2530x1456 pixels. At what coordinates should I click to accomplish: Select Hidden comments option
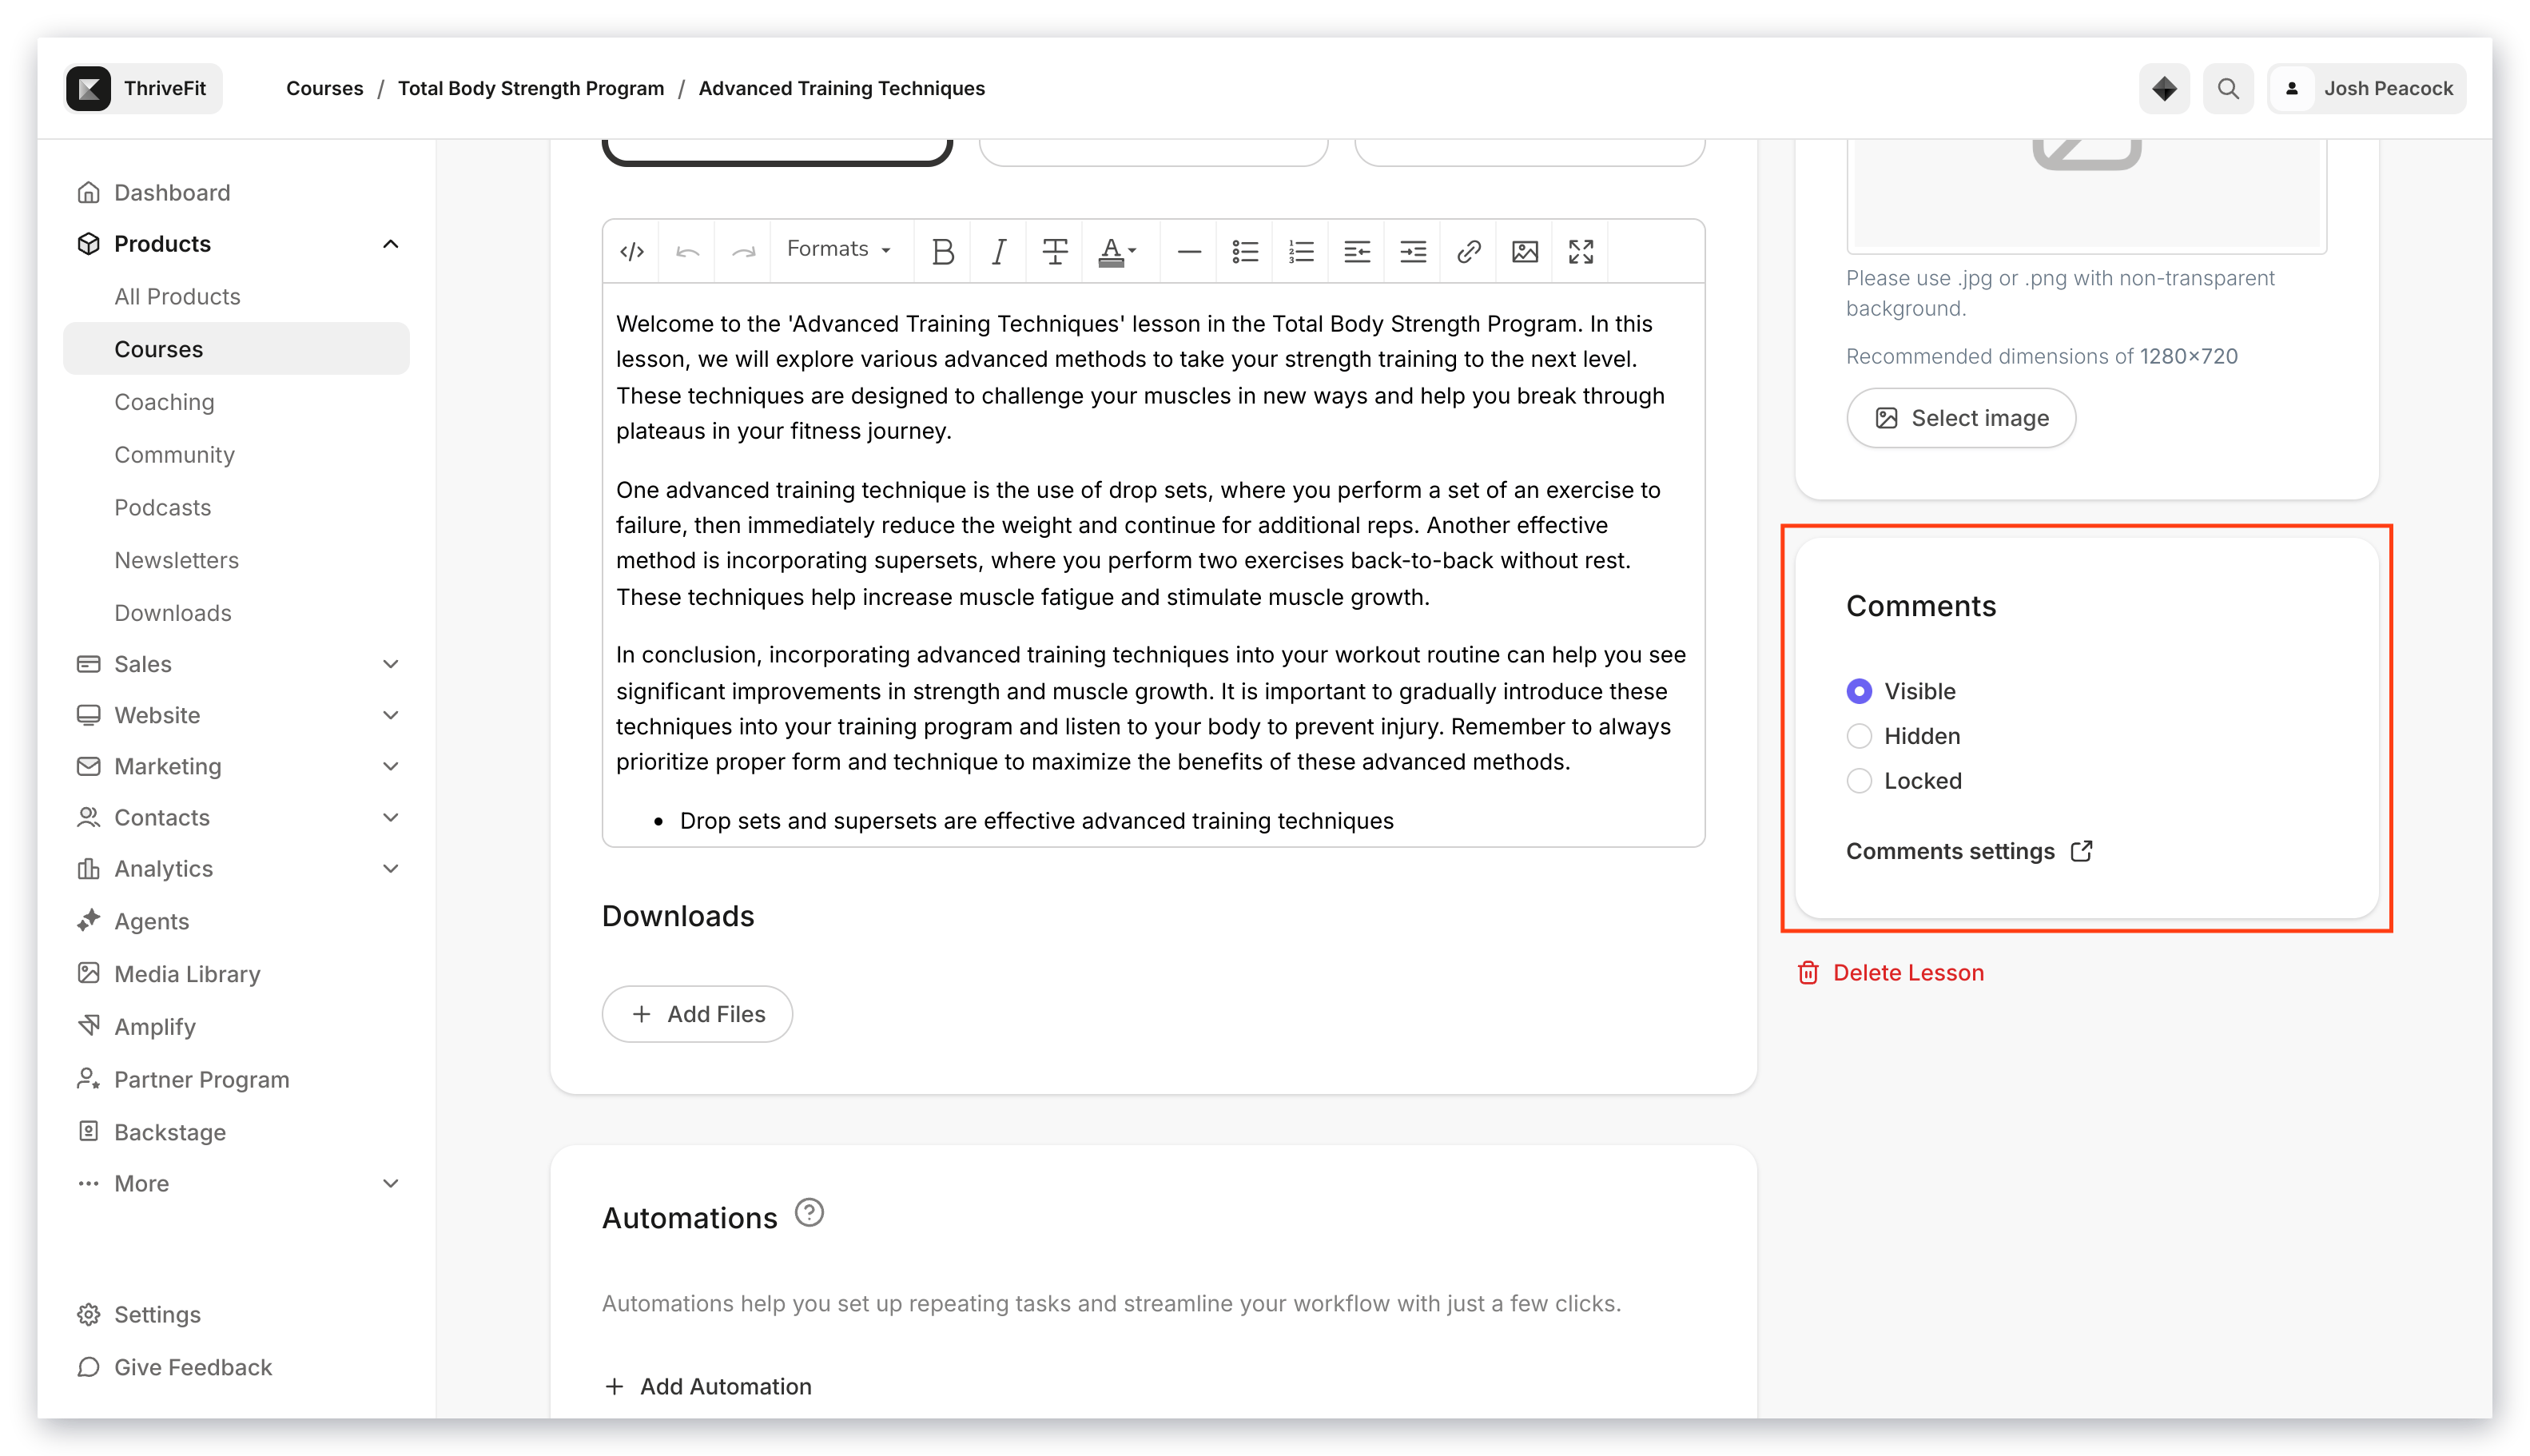coord(1858,736)
